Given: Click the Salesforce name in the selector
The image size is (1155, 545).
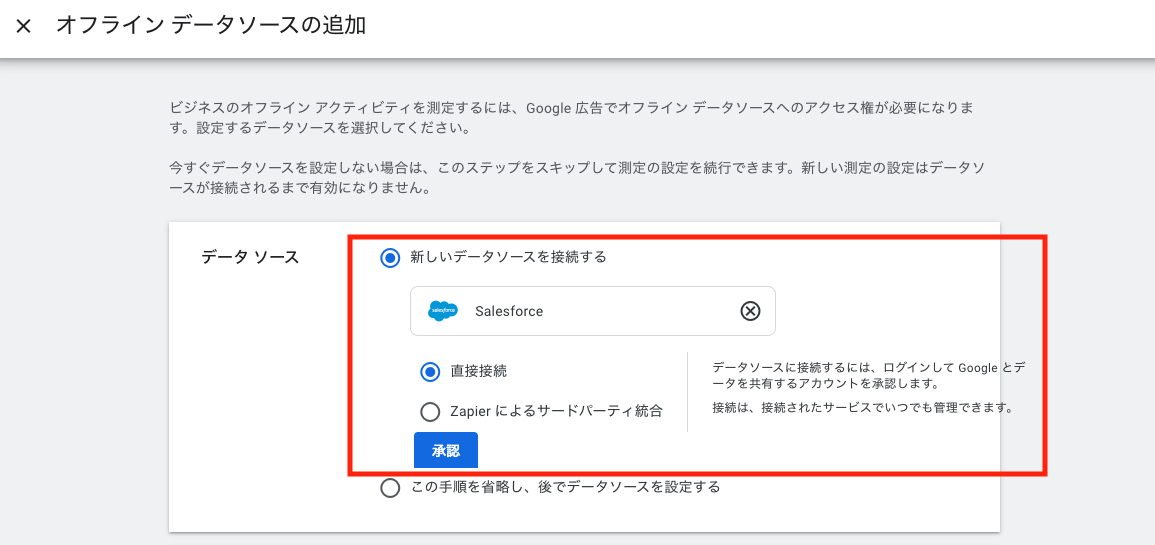Looking at the screenshot, I should pos(509,311).
